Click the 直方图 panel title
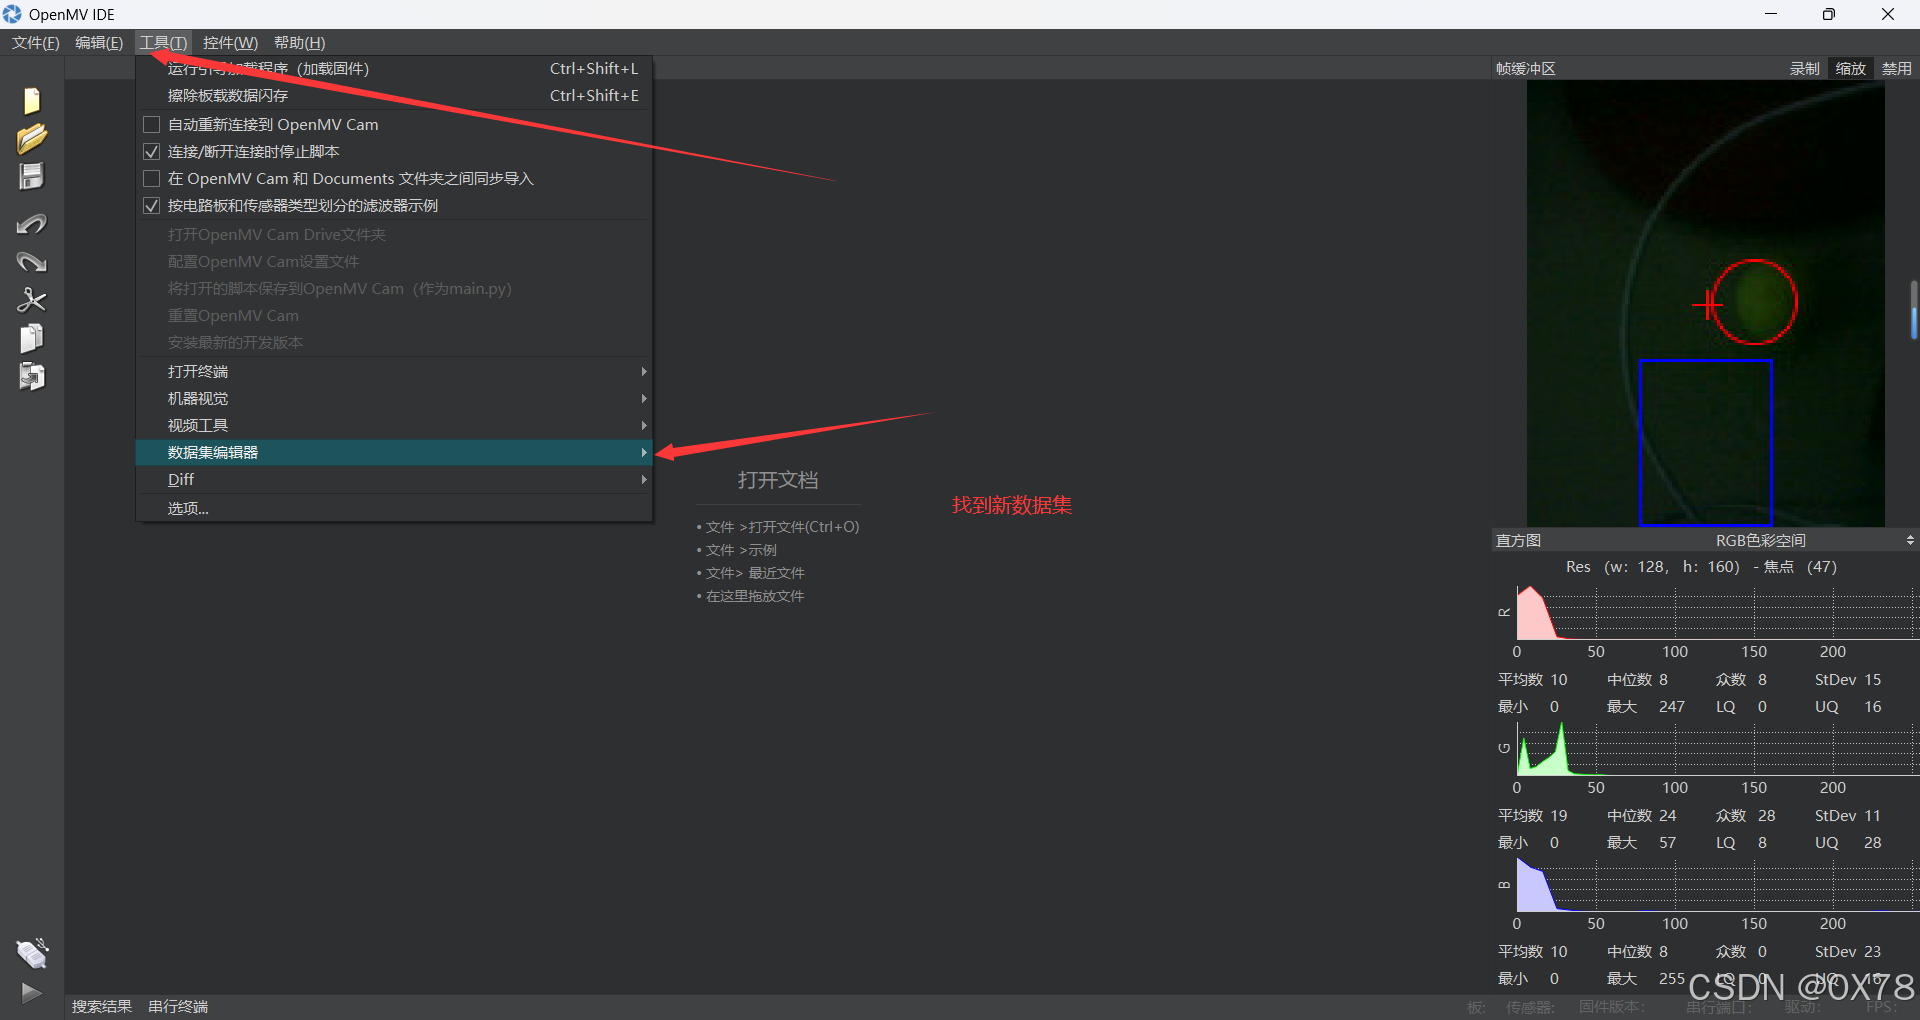 1518,541
